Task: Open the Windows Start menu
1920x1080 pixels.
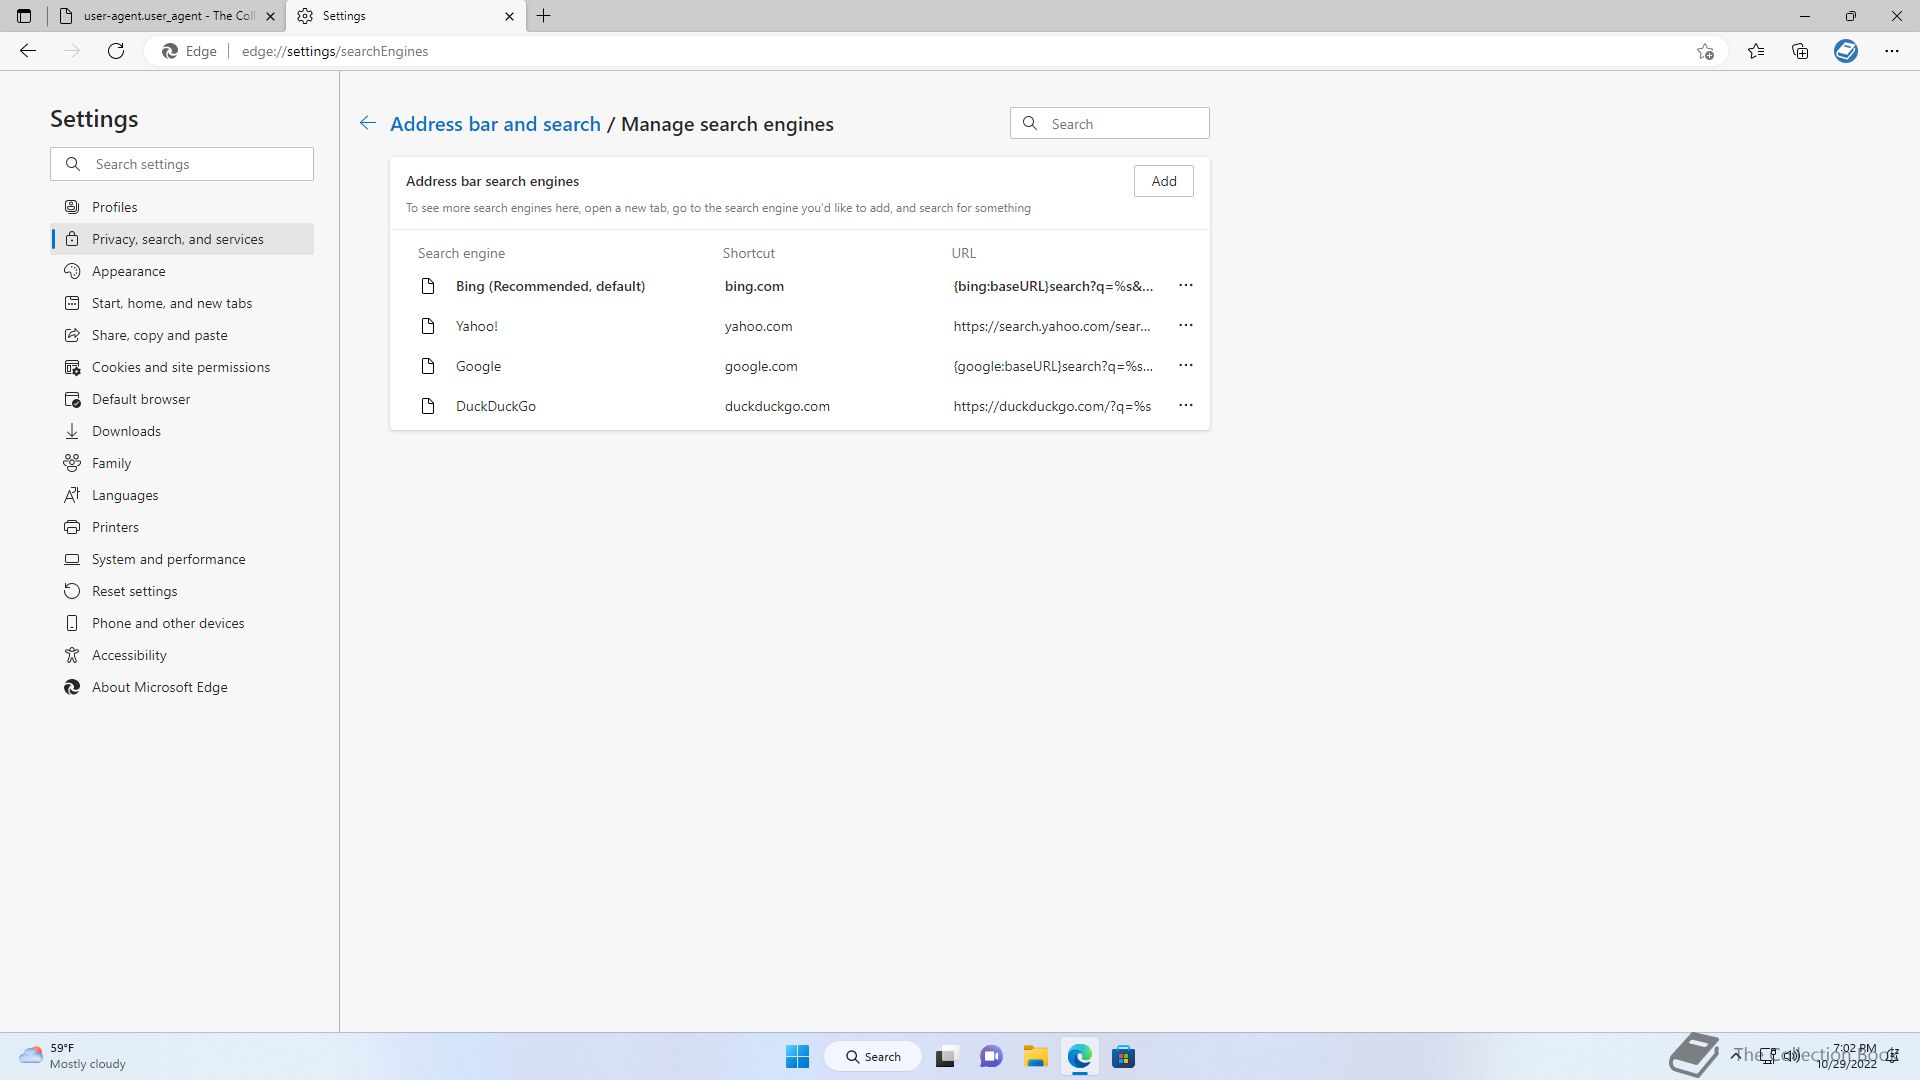Action: 797,1057
